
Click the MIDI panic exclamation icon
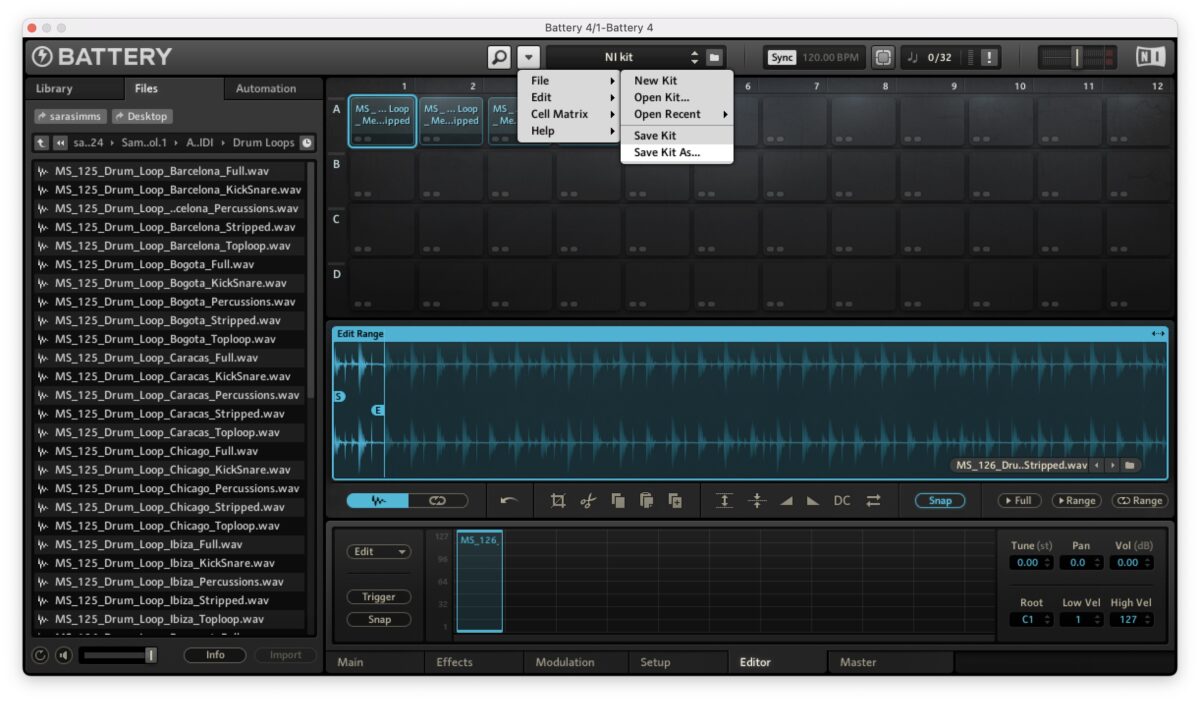click(989, 58)
